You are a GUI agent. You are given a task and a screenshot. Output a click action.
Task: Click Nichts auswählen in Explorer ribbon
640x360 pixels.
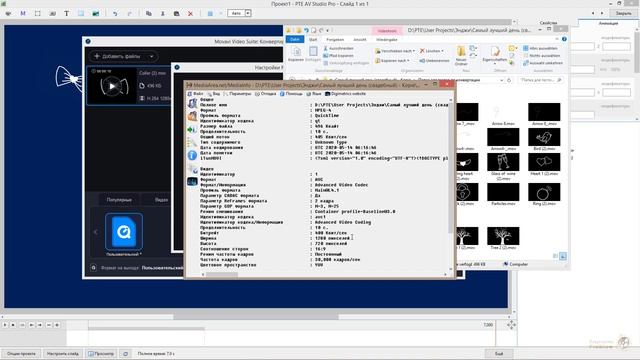click(x=541, y=56)
